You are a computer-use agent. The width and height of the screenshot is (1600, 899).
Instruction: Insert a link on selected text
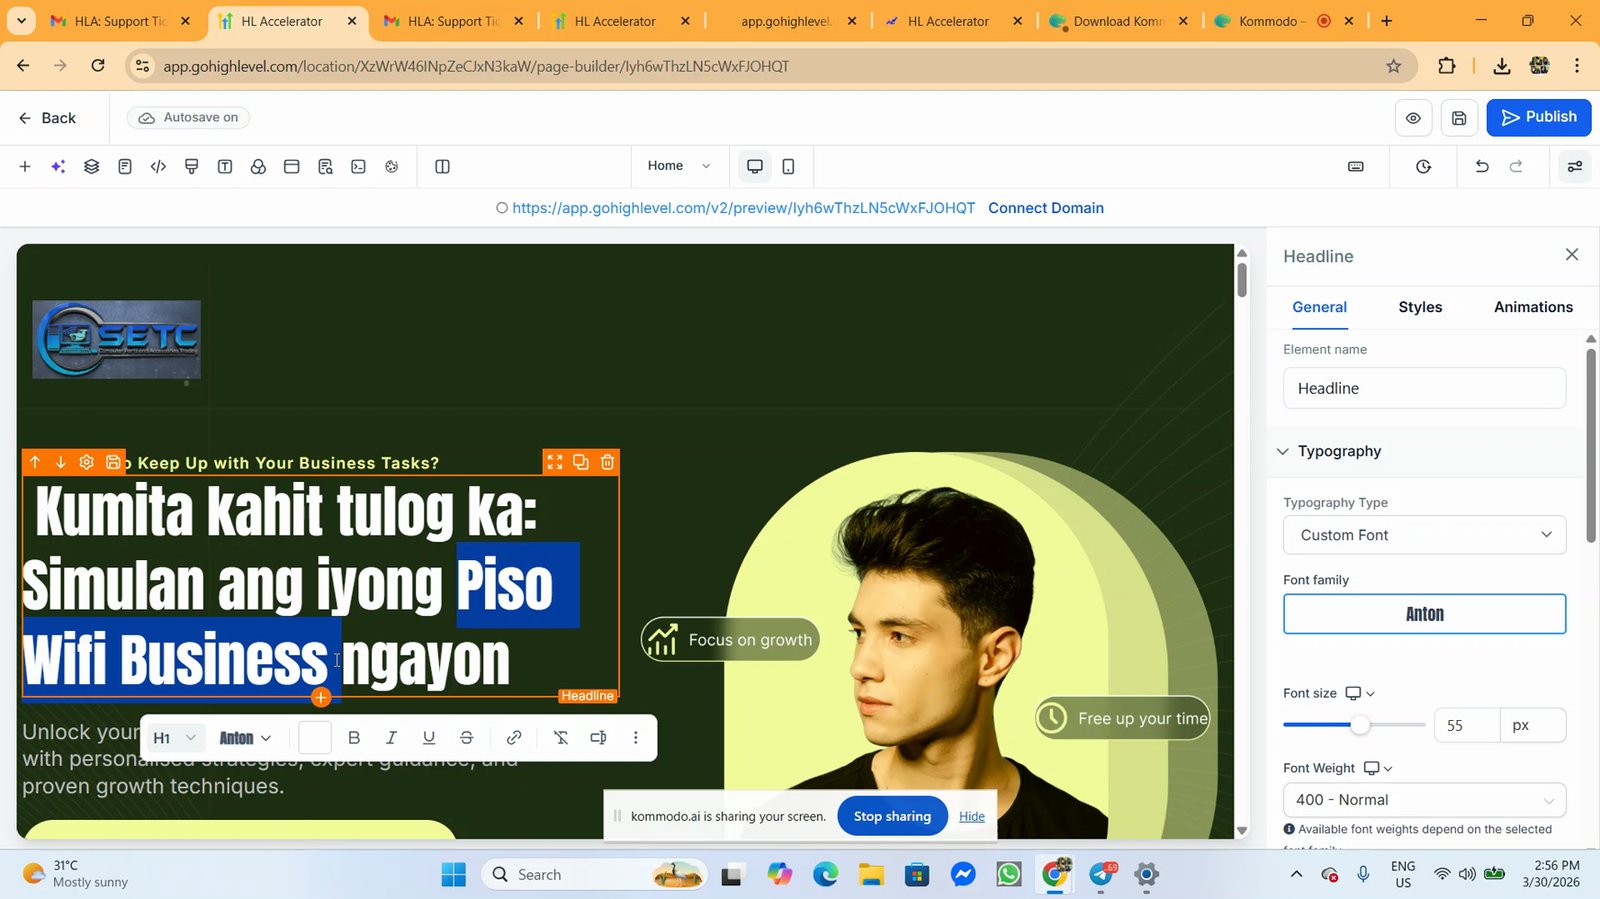(514, 738)
